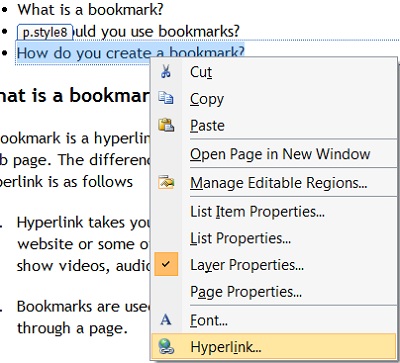Viewport: 400px width, 363px height.
Task: Select the Paste menu entry
Action: [x=273, y=125]
